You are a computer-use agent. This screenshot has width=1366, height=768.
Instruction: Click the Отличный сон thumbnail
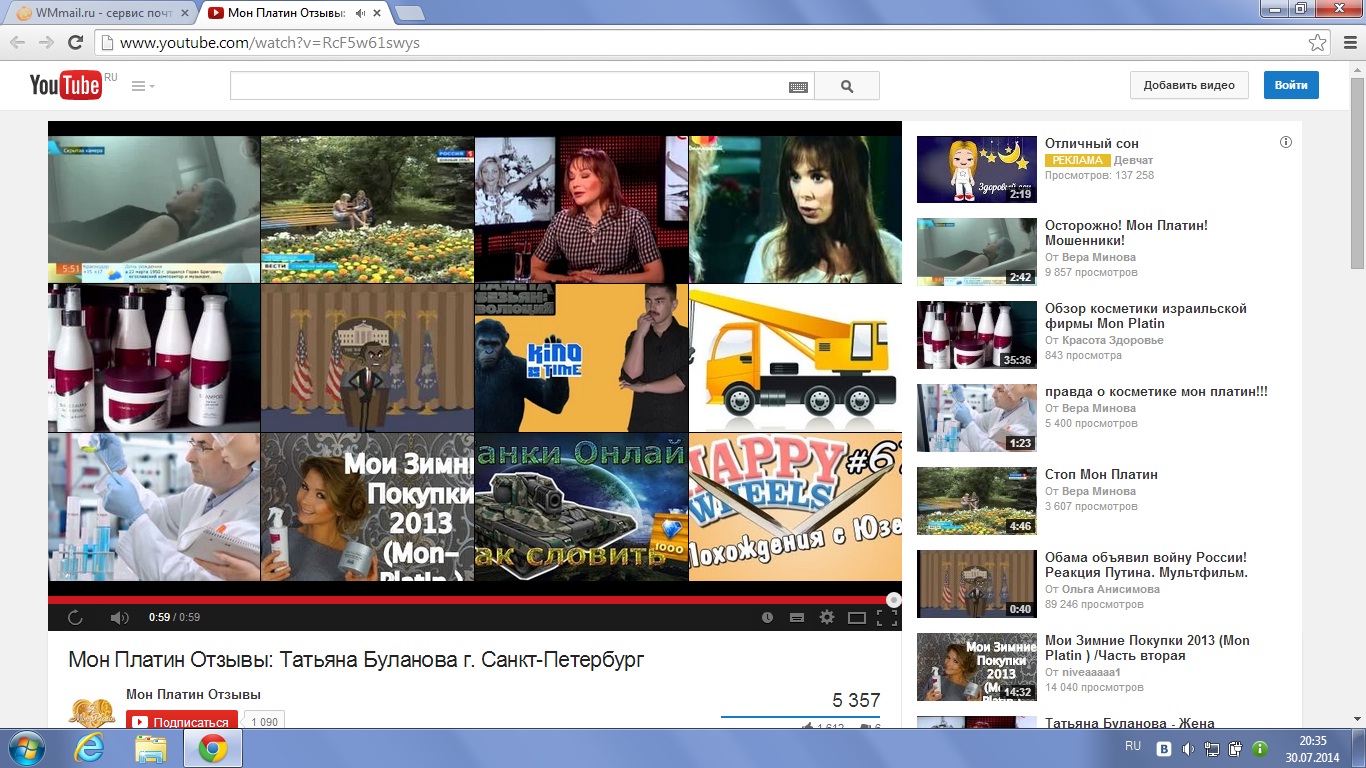[x=977, y=169]
